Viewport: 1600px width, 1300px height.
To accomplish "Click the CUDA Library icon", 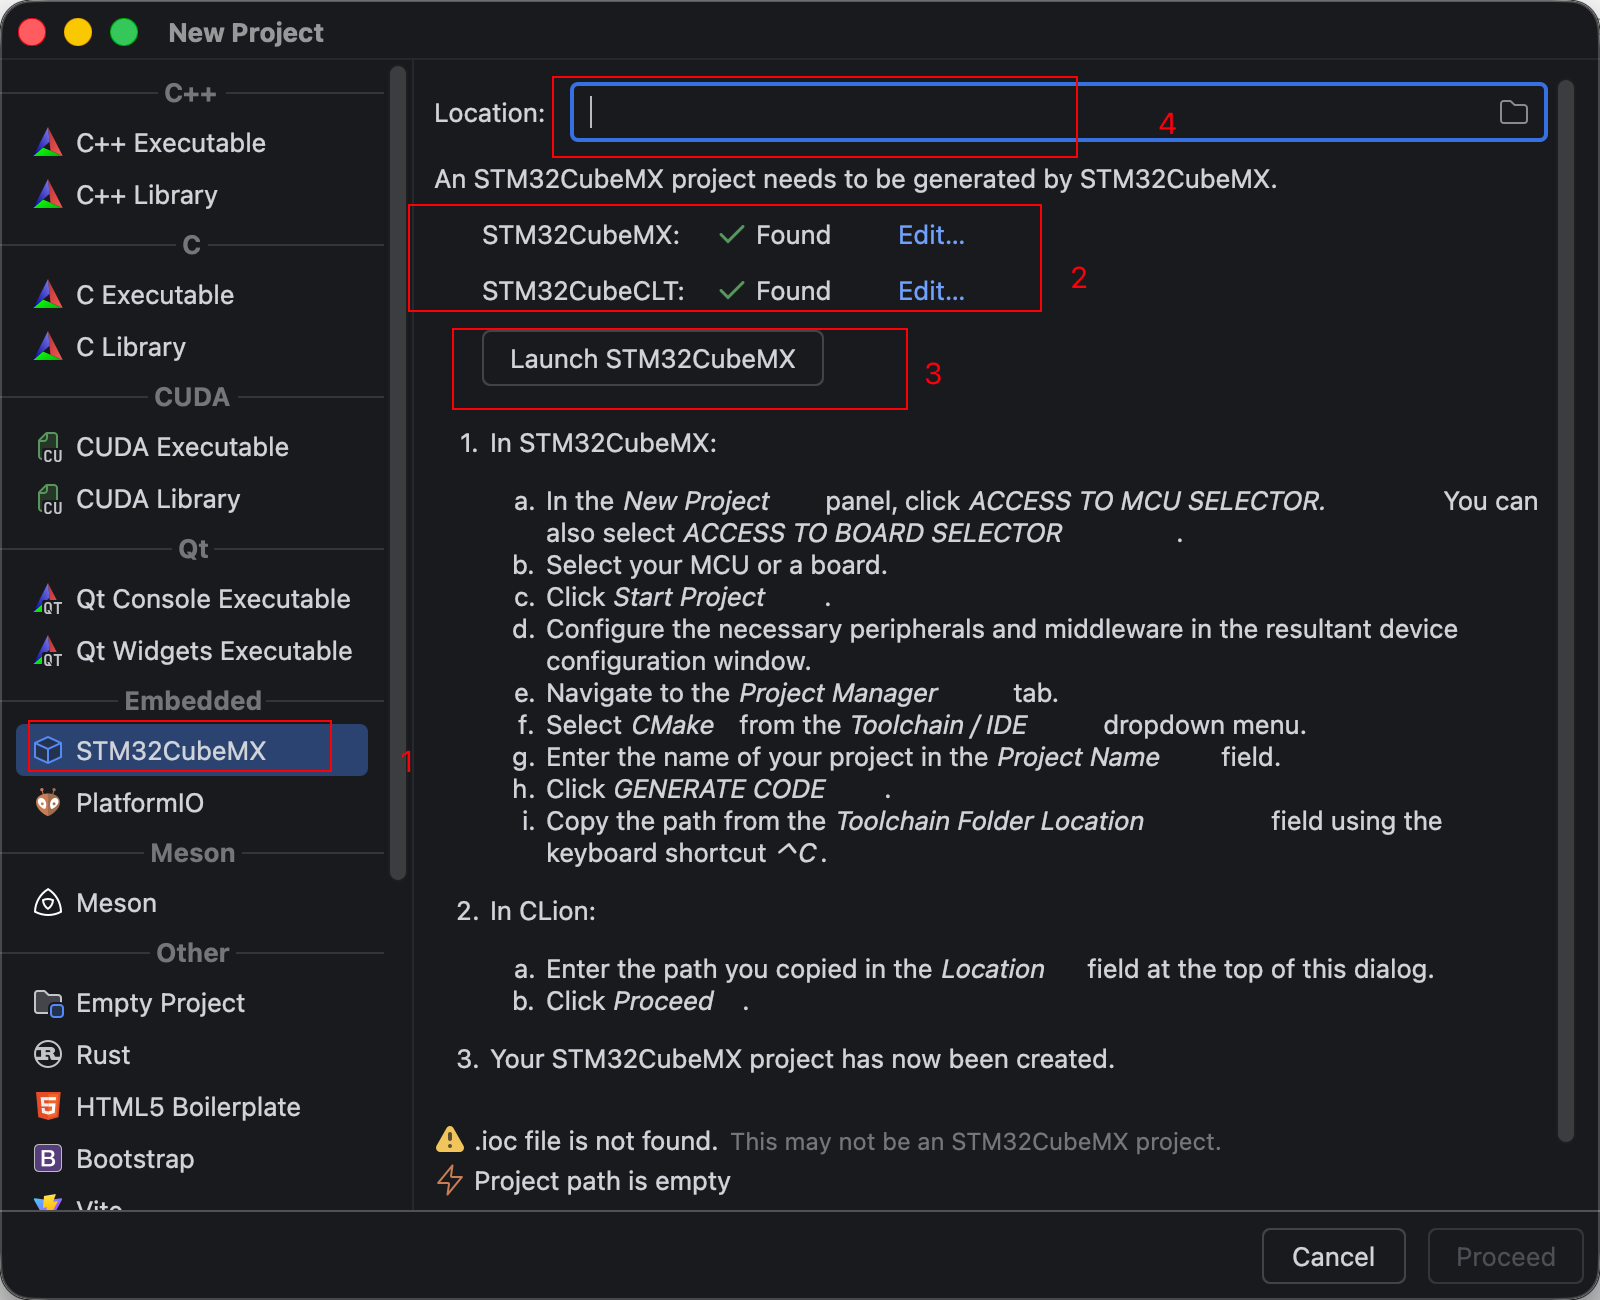I will point(48,499).
